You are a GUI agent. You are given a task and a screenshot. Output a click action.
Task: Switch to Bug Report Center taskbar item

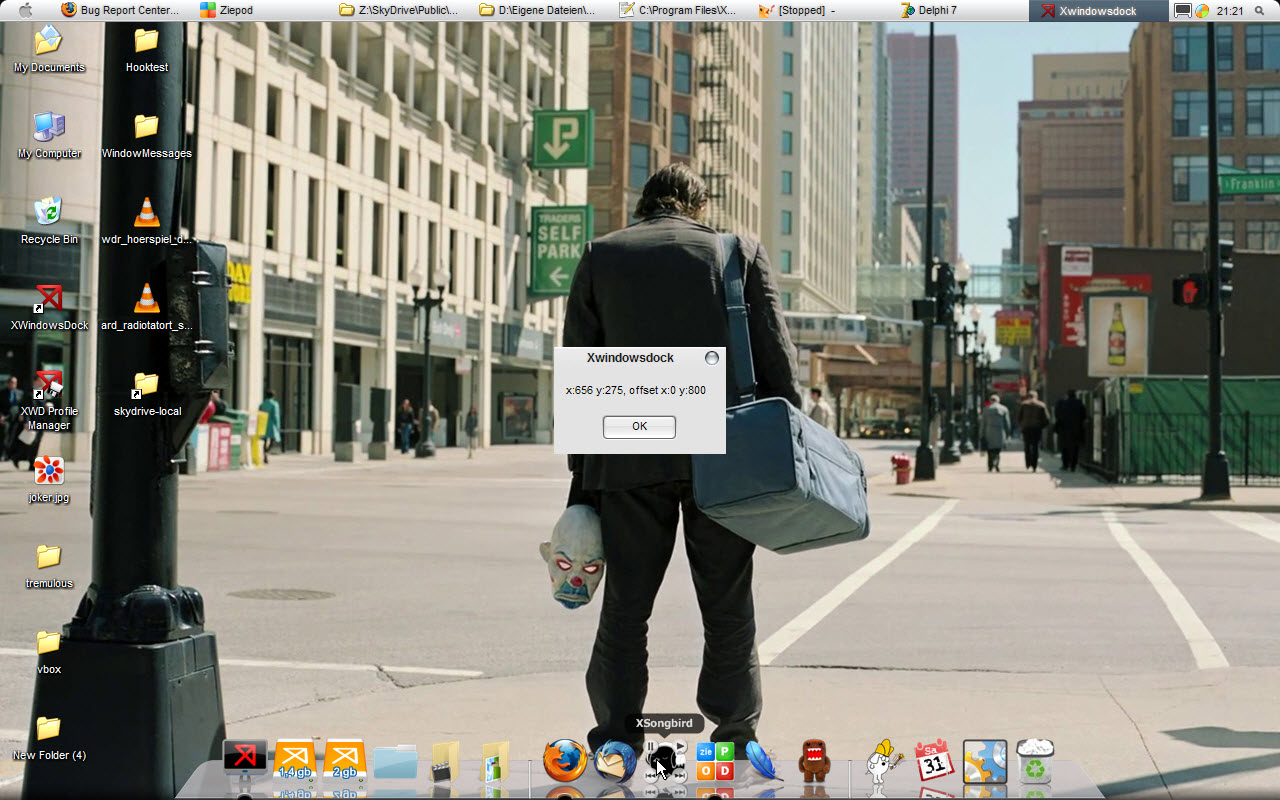tap(120, 10)
